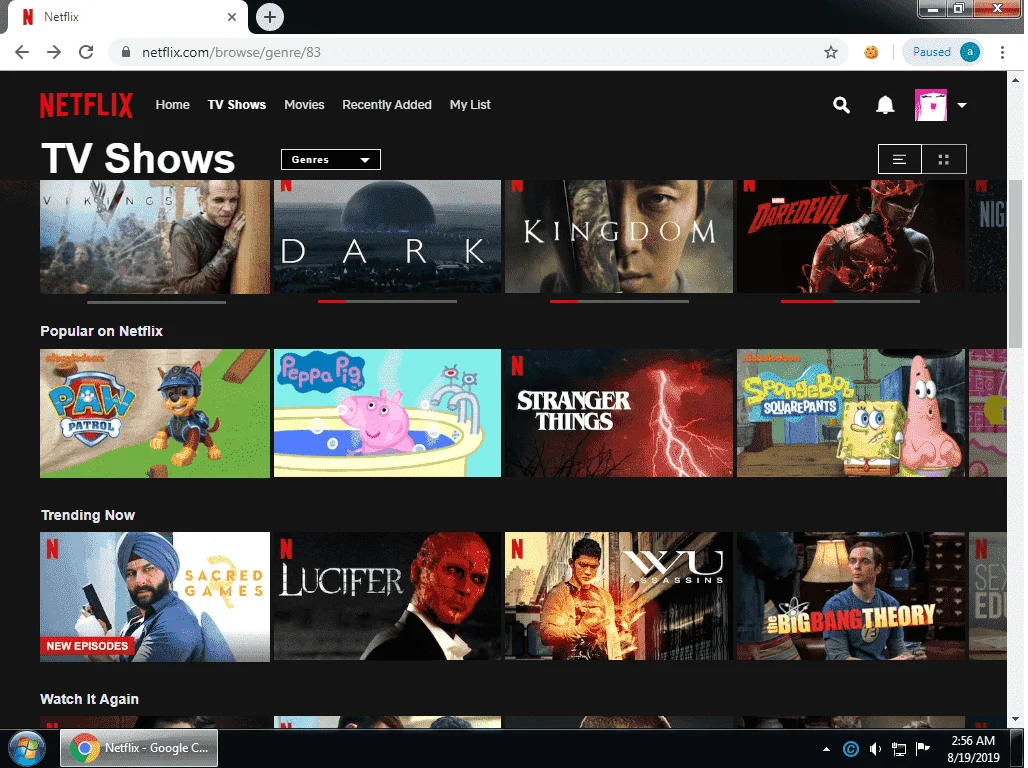Open the Stranger Things thumbnail
1028x768 pixels.
pos(618,413)
